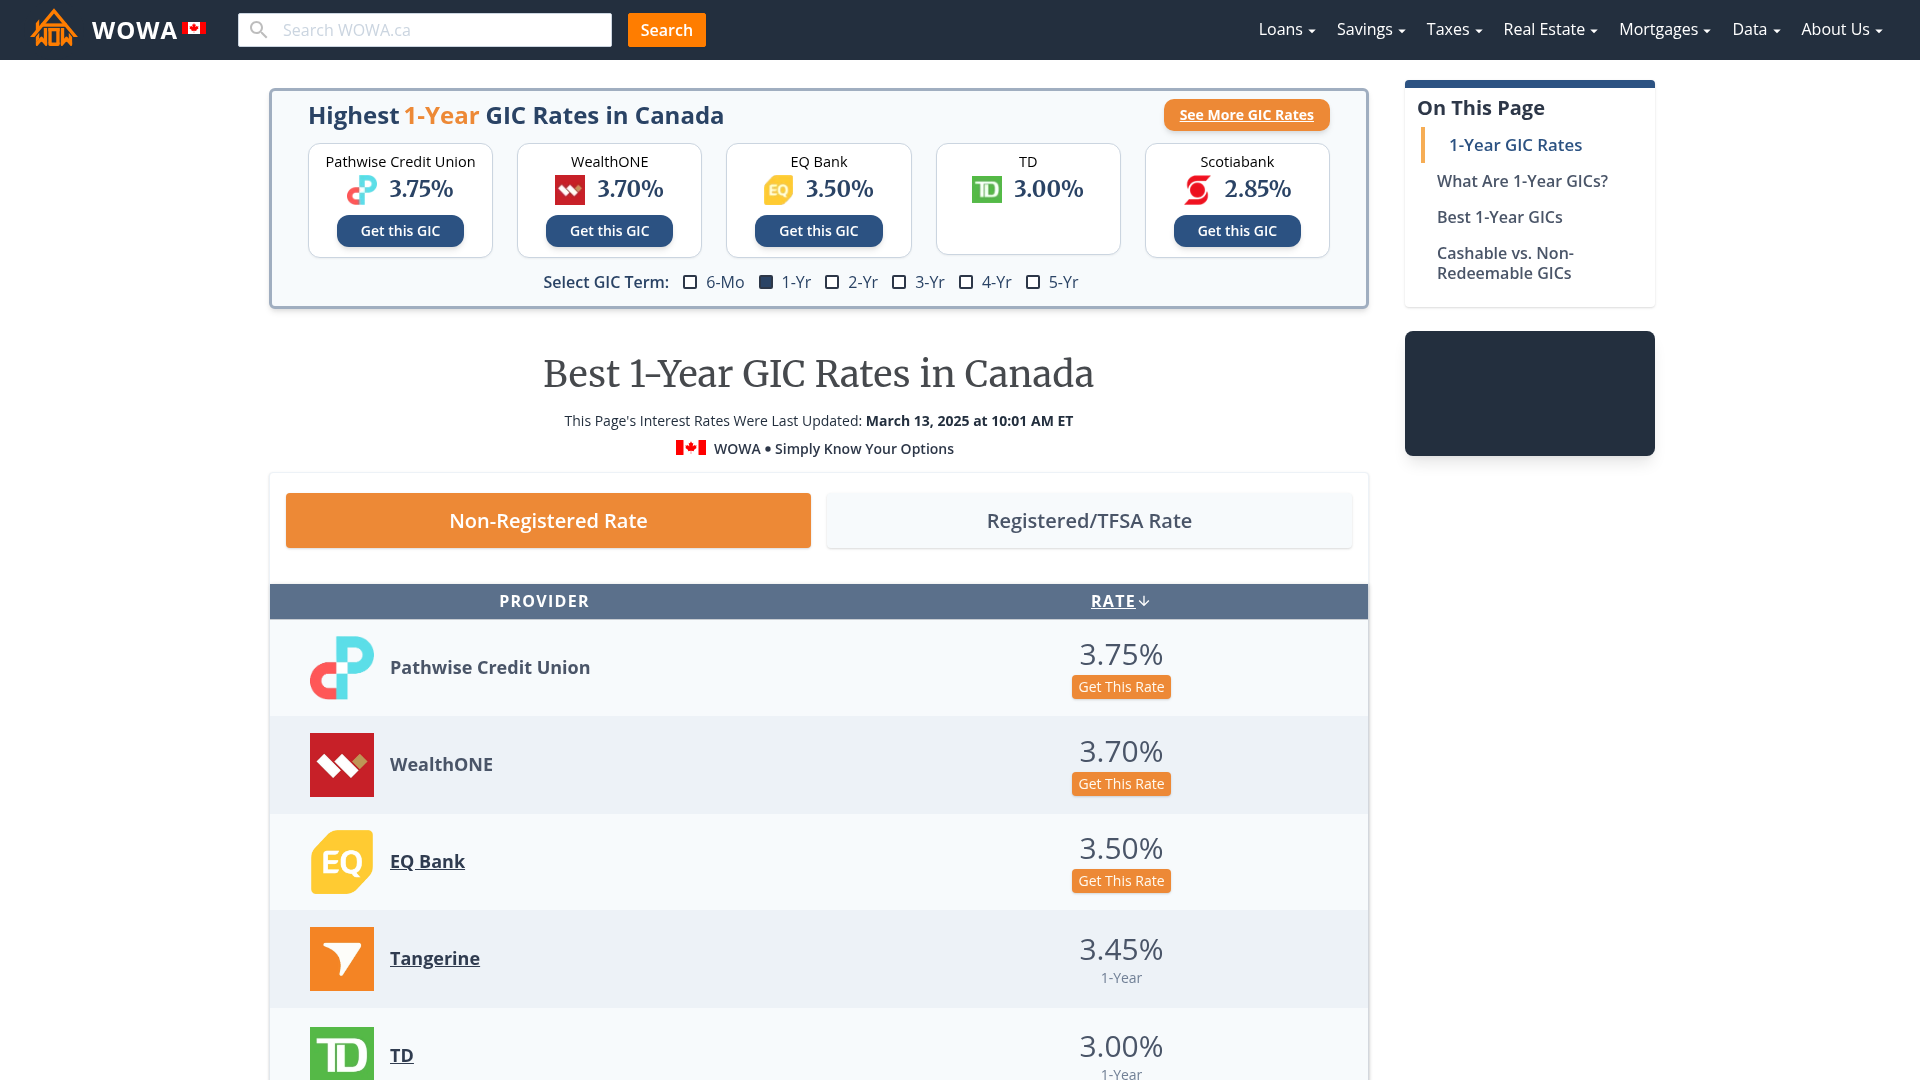Image resolution: width=1920 pixels, height=1080 pixels.
Task: Expand the Savings dropdown menu
Action: (1371, 29)
